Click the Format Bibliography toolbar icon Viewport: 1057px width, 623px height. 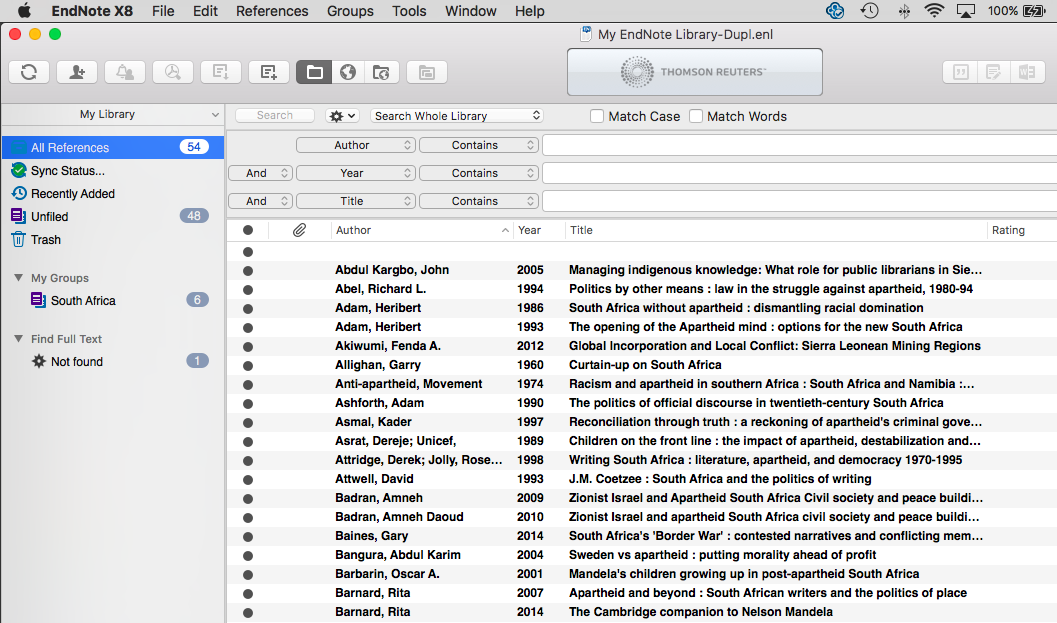[994, 72]
